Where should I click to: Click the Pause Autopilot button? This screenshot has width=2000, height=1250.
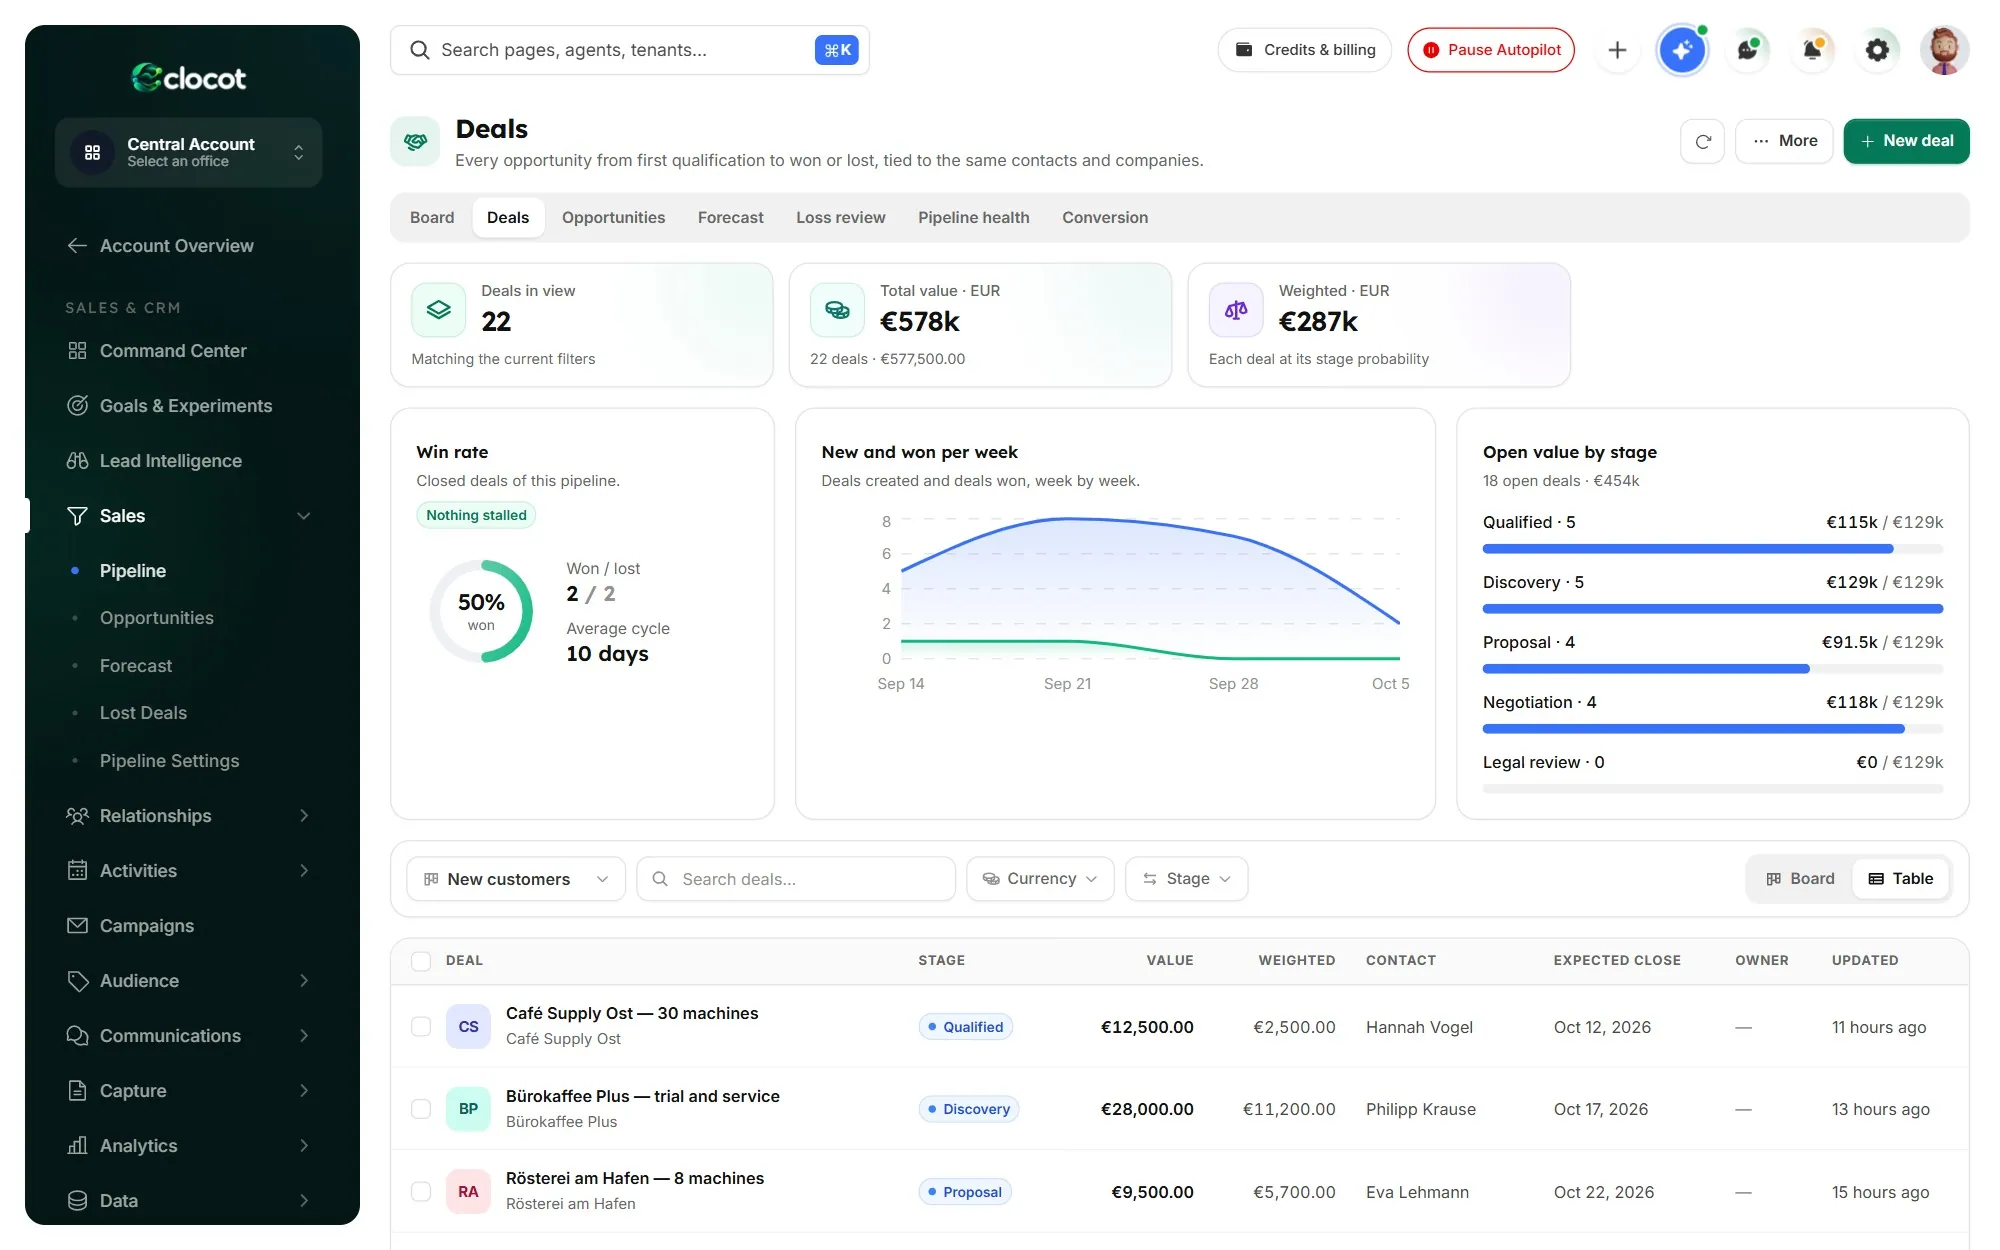[1491, 50]
